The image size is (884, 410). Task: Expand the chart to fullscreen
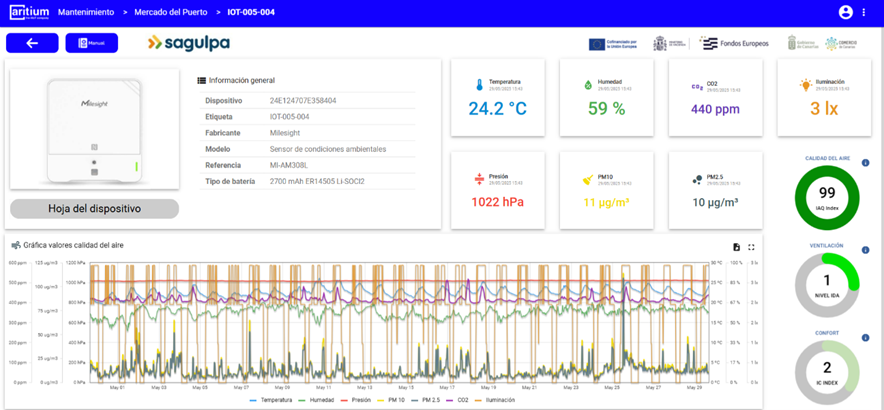pos(751,247)
